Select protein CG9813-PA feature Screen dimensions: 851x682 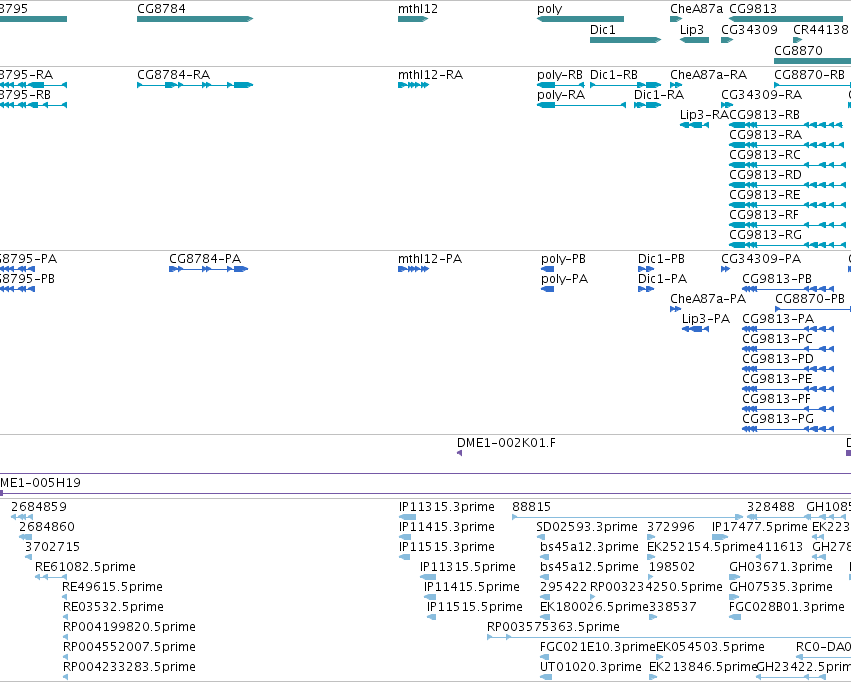[788, 329]
